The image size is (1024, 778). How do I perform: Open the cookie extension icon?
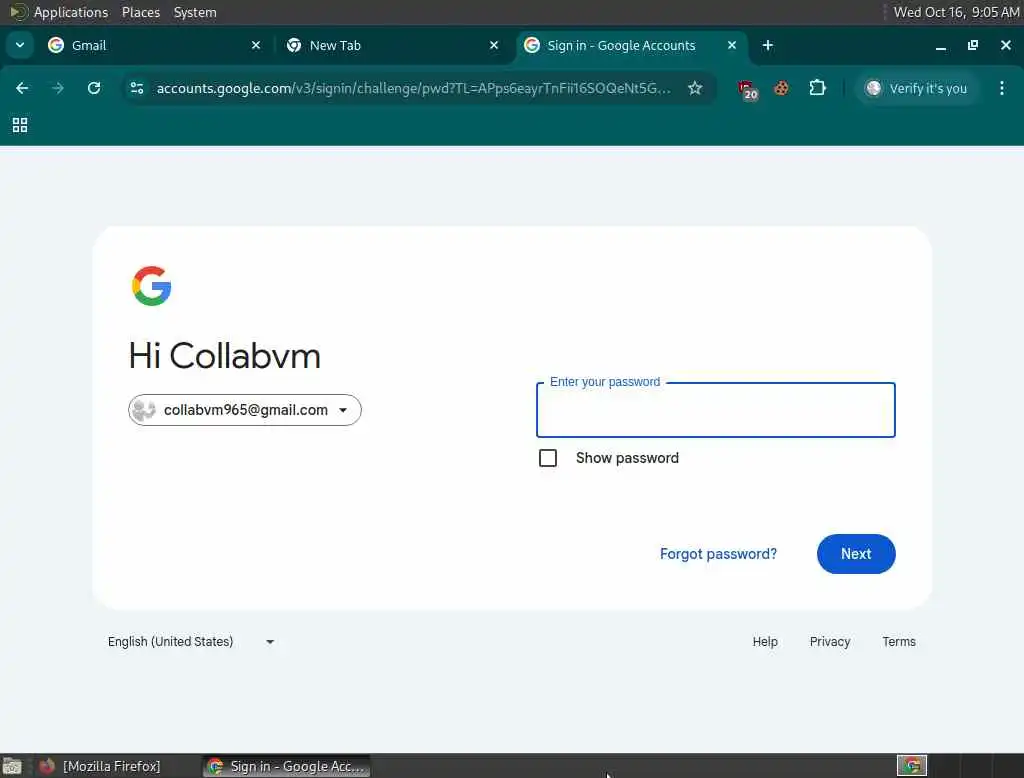[x=781, y=88]
